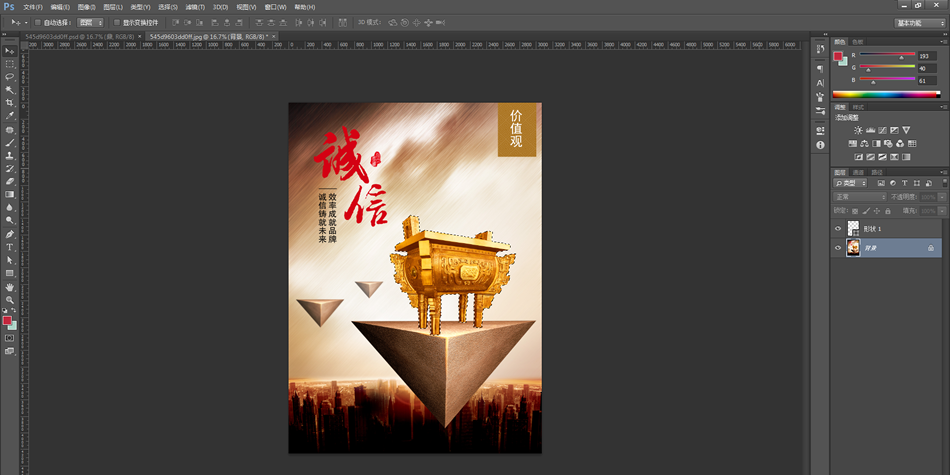The height and width of the screenshot is (475, 950).
Task: Filter layers by type layers (T icon)
Action: coord(905,183)
